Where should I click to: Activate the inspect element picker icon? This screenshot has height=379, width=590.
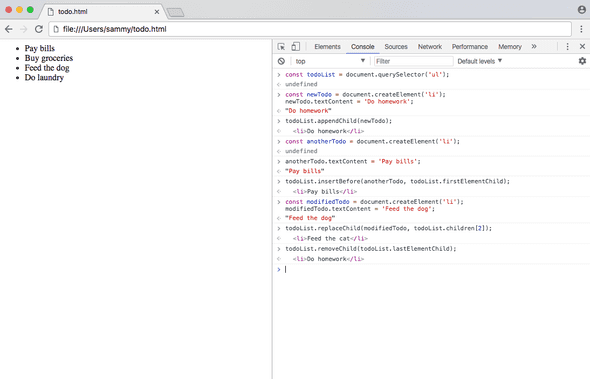tap(281, 47)
